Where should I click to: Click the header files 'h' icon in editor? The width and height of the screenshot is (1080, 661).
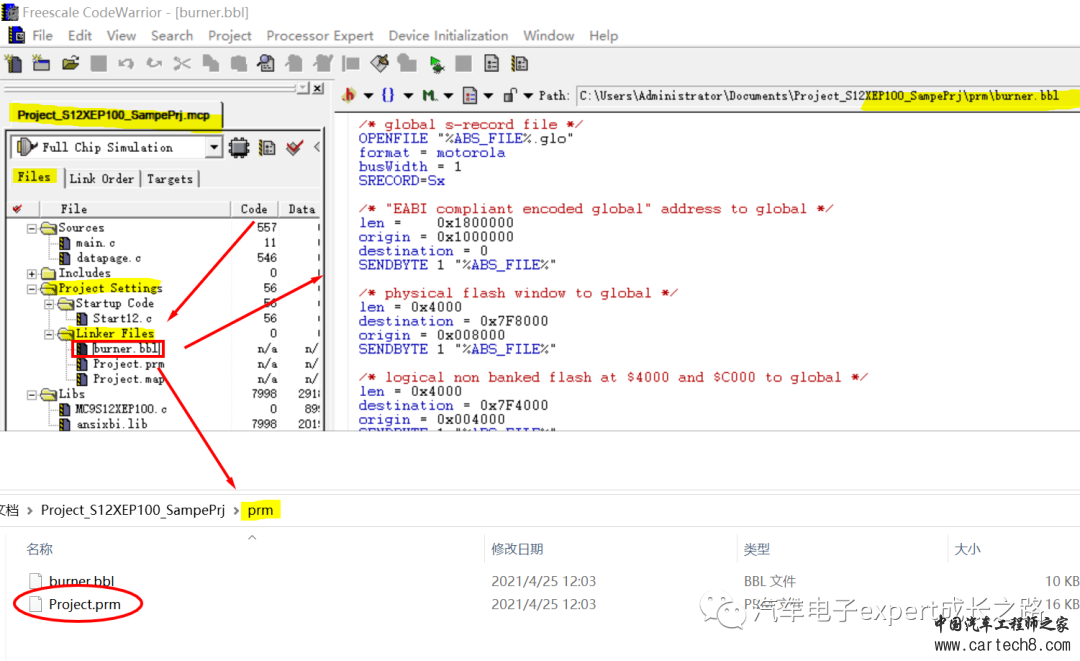point(349,95)
